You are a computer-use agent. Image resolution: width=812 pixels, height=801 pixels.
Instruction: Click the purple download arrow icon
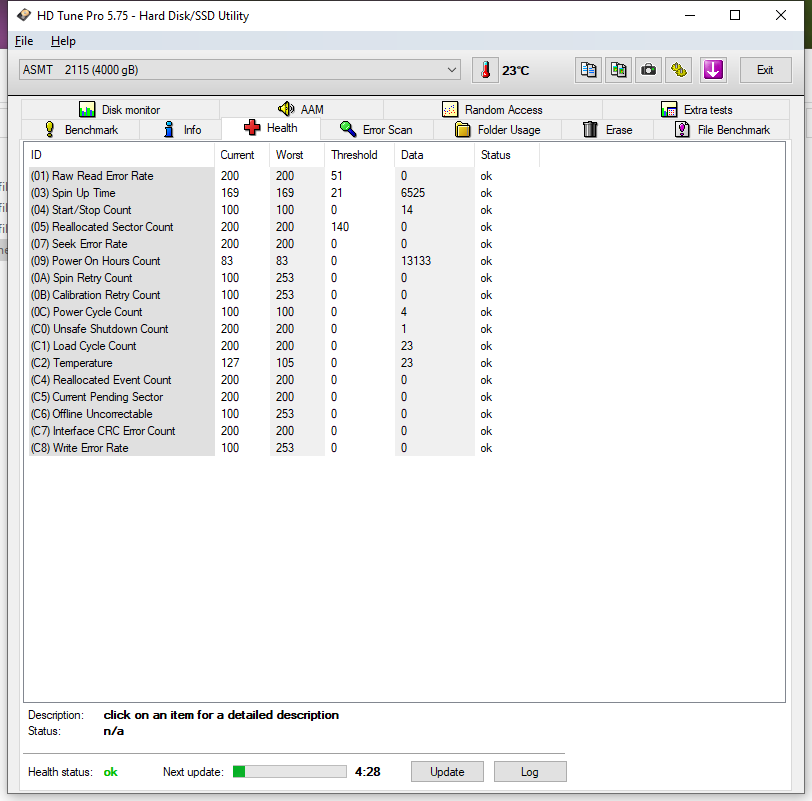coord(713,70)
